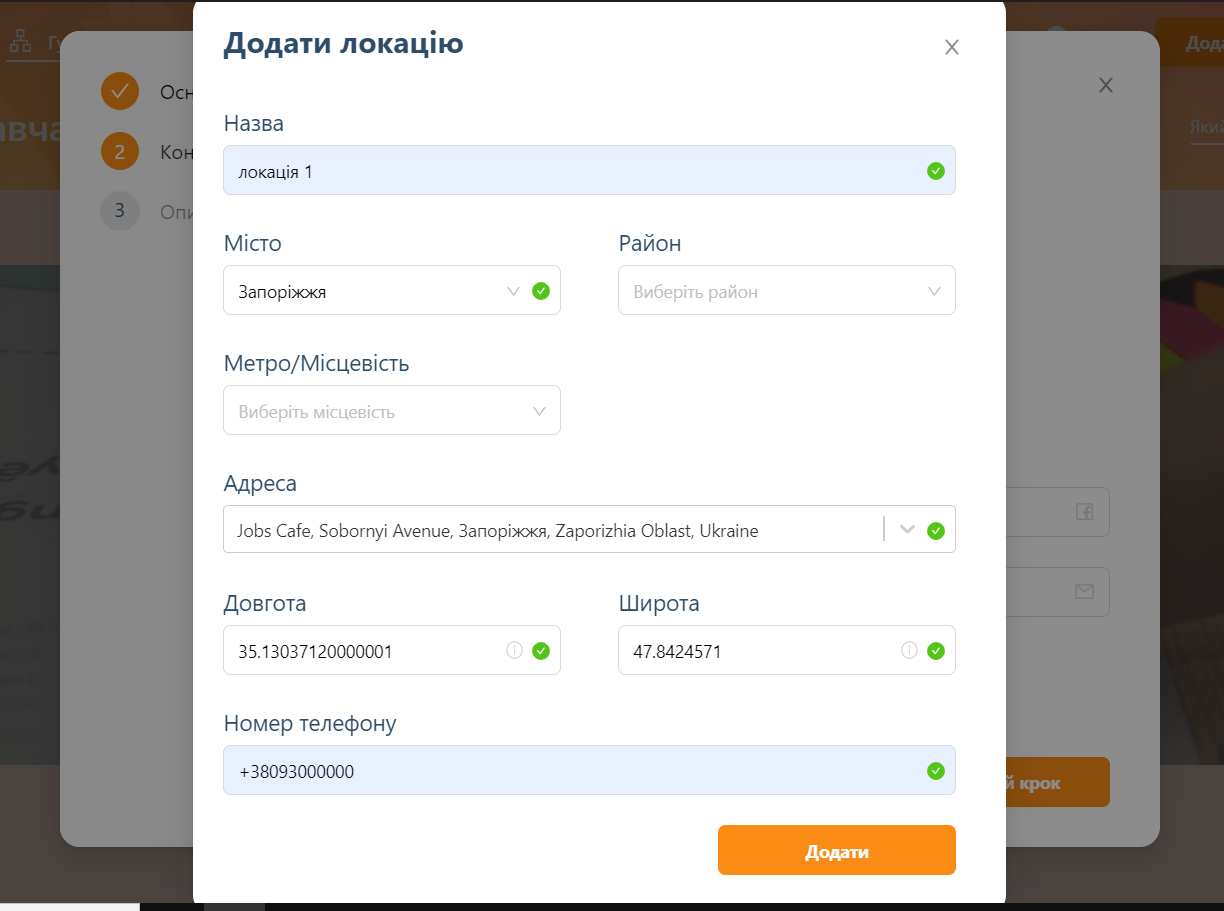This screenshot has height=911, width=1224.
Task: Click the Довгота input field
Action: coord(392,650)
